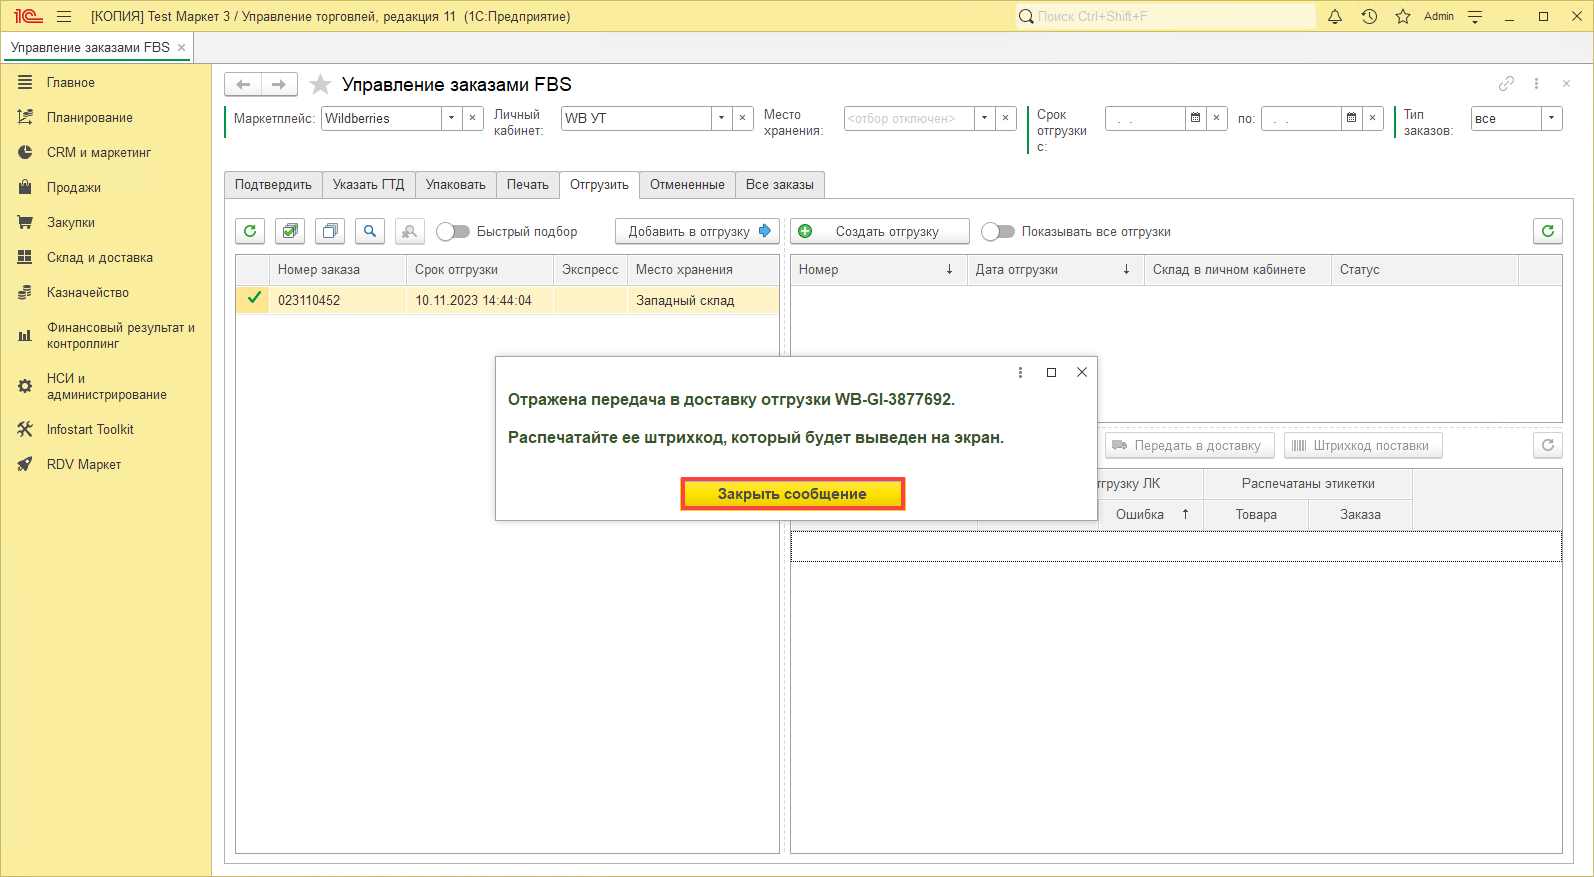The height and width of the screenshot is (877, 1594).
Task: Expand the Тип заказов dropdown
Action: point(1552,118)
